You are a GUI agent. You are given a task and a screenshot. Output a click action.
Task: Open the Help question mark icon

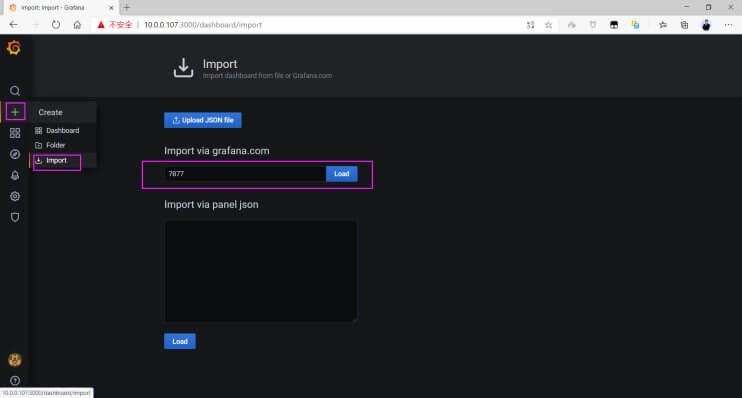15,380
